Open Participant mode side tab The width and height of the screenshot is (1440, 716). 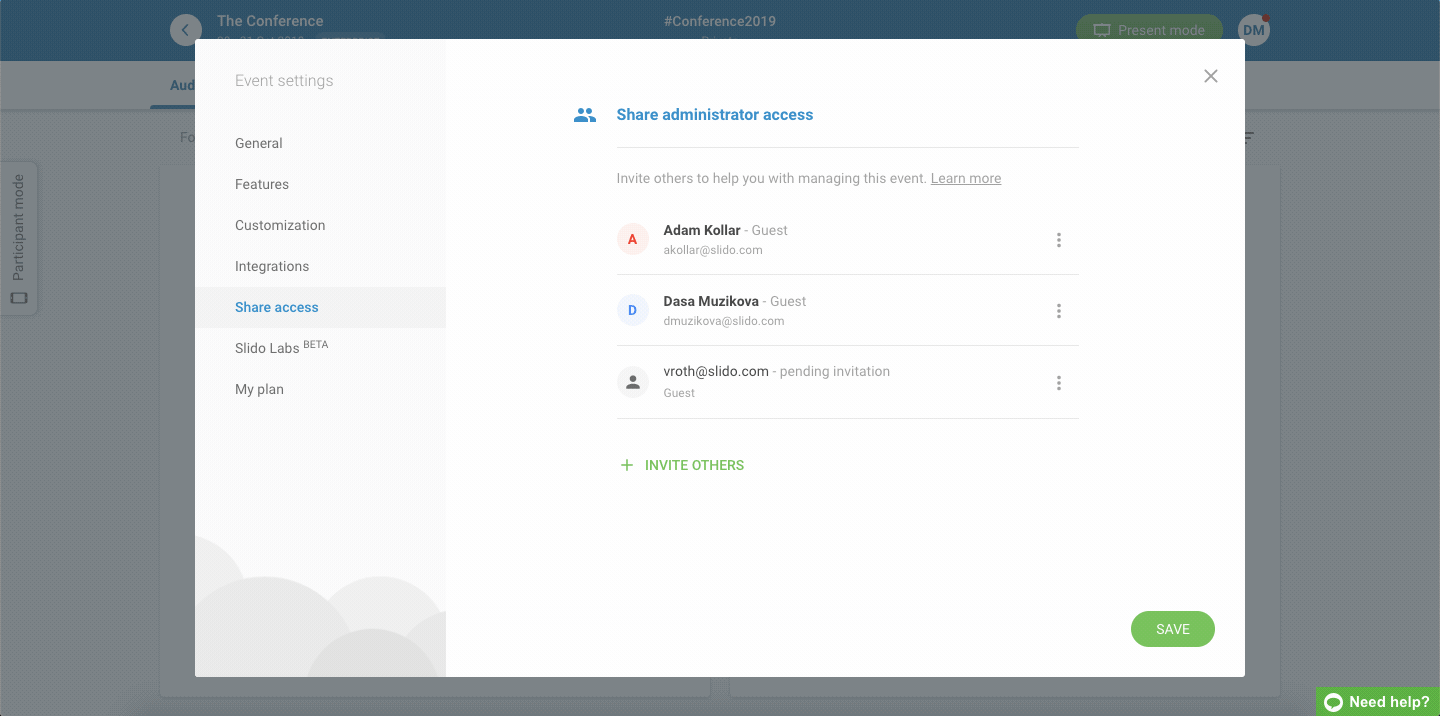click(x=19, y=239)
